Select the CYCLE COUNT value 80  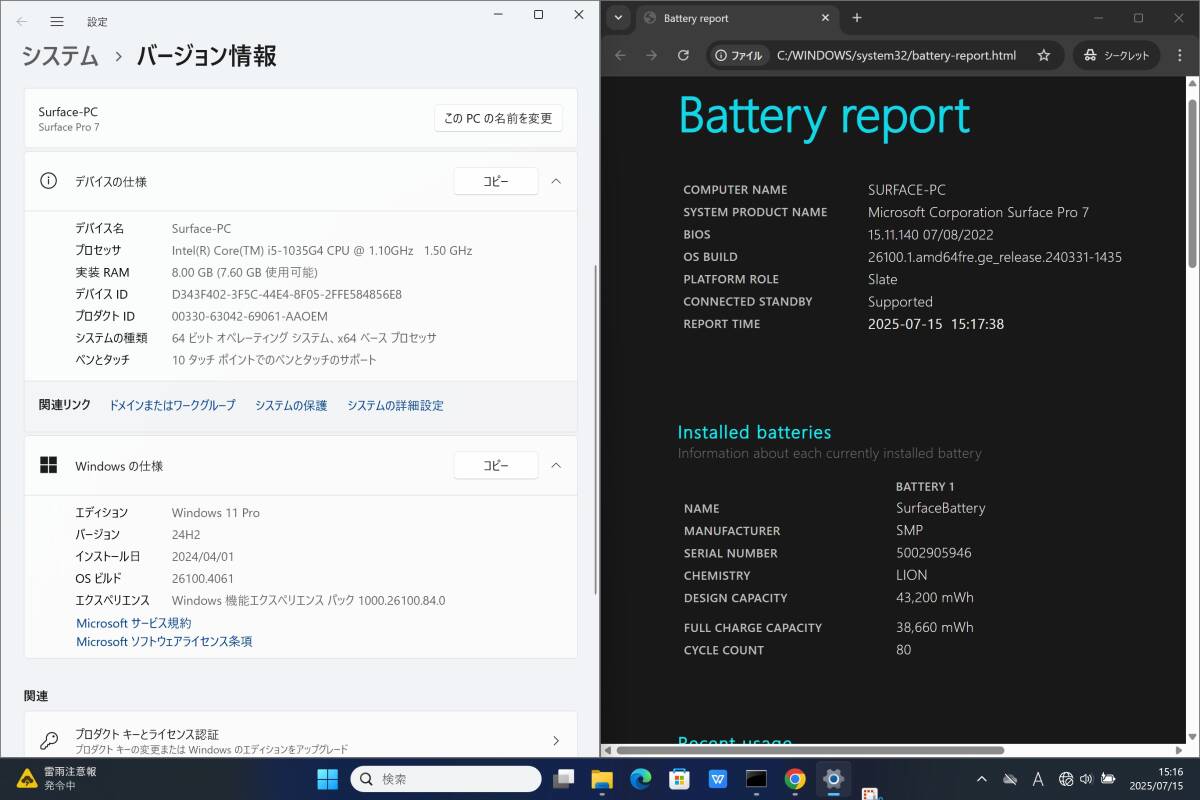coord(903,650)
